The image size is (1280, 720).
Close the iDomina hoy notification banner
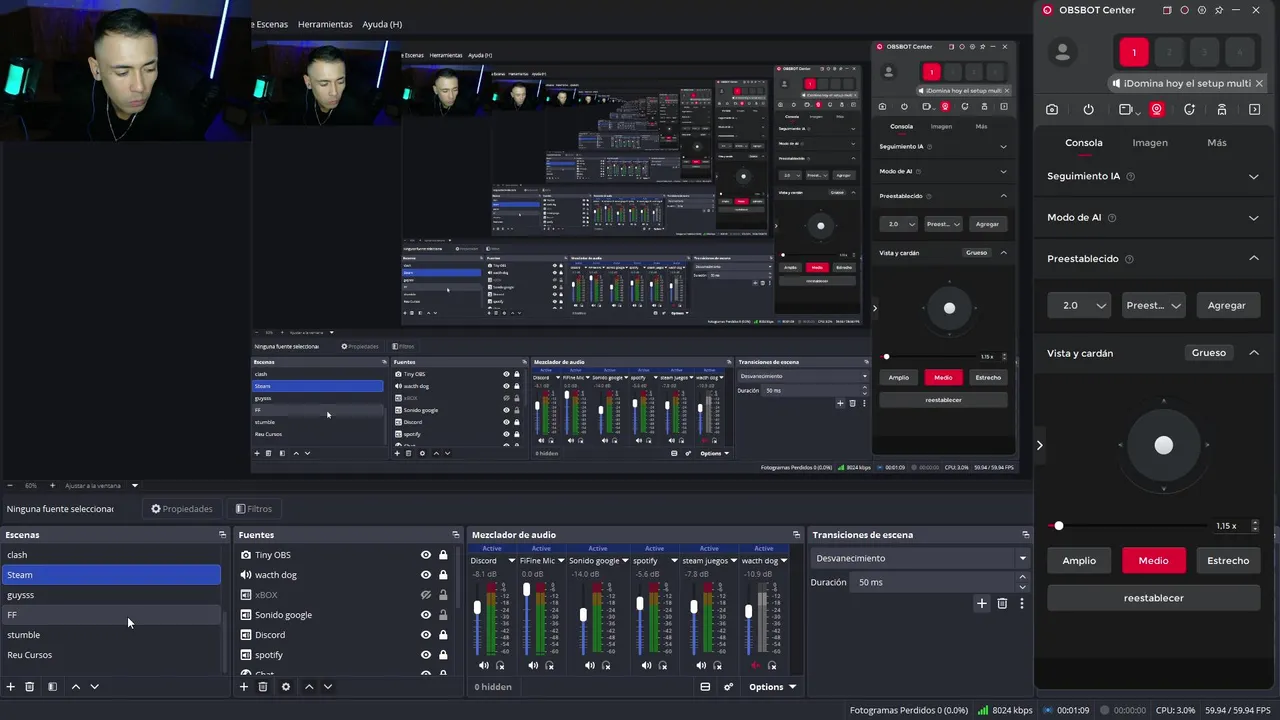pyautogui.click(x=1259, y=83)
